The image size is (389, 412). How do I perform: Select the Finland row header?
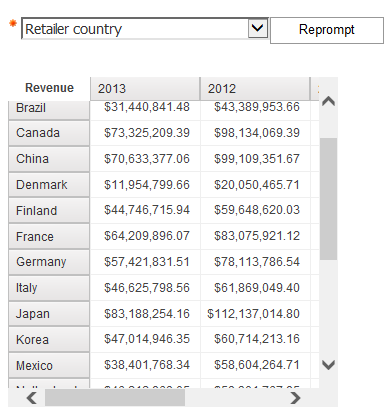click(49, 211)
